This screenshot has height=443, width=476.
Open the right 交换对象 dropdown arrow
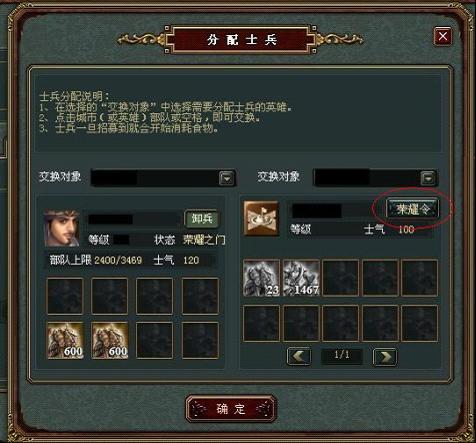tap(428, 178)
